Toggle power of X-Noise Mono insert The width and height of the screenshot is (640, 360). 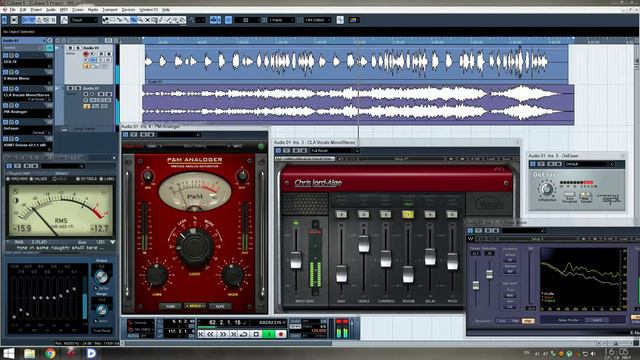click(5, 72)
